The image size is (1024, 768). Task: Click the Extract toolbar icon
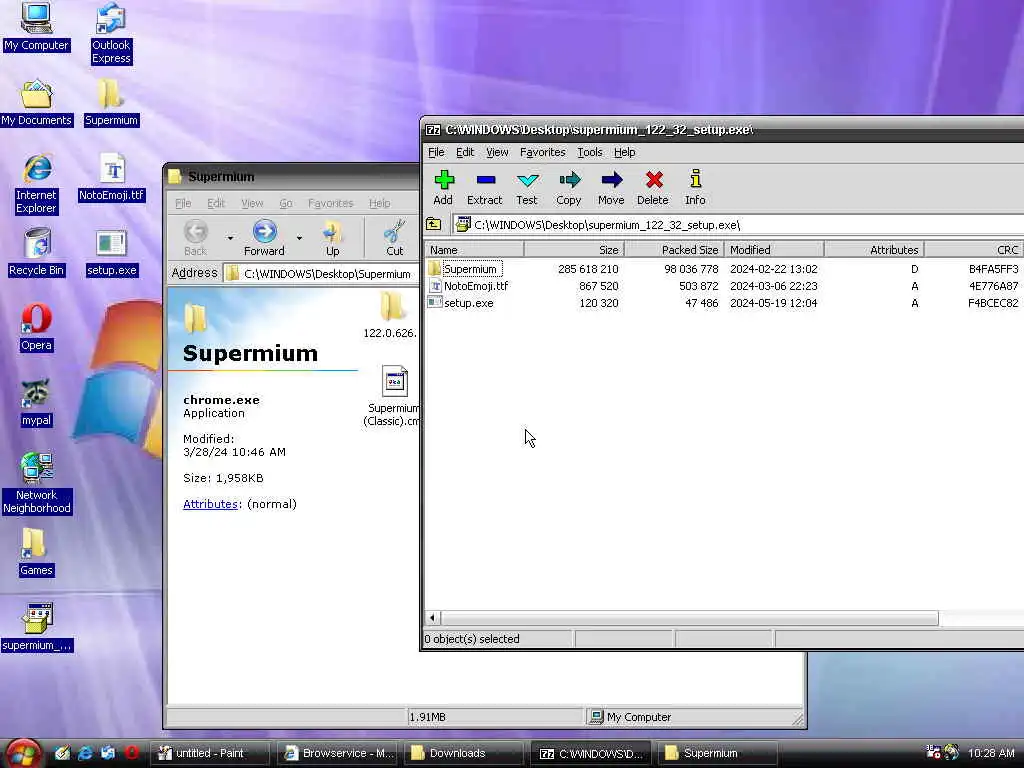tap(485, 187)
